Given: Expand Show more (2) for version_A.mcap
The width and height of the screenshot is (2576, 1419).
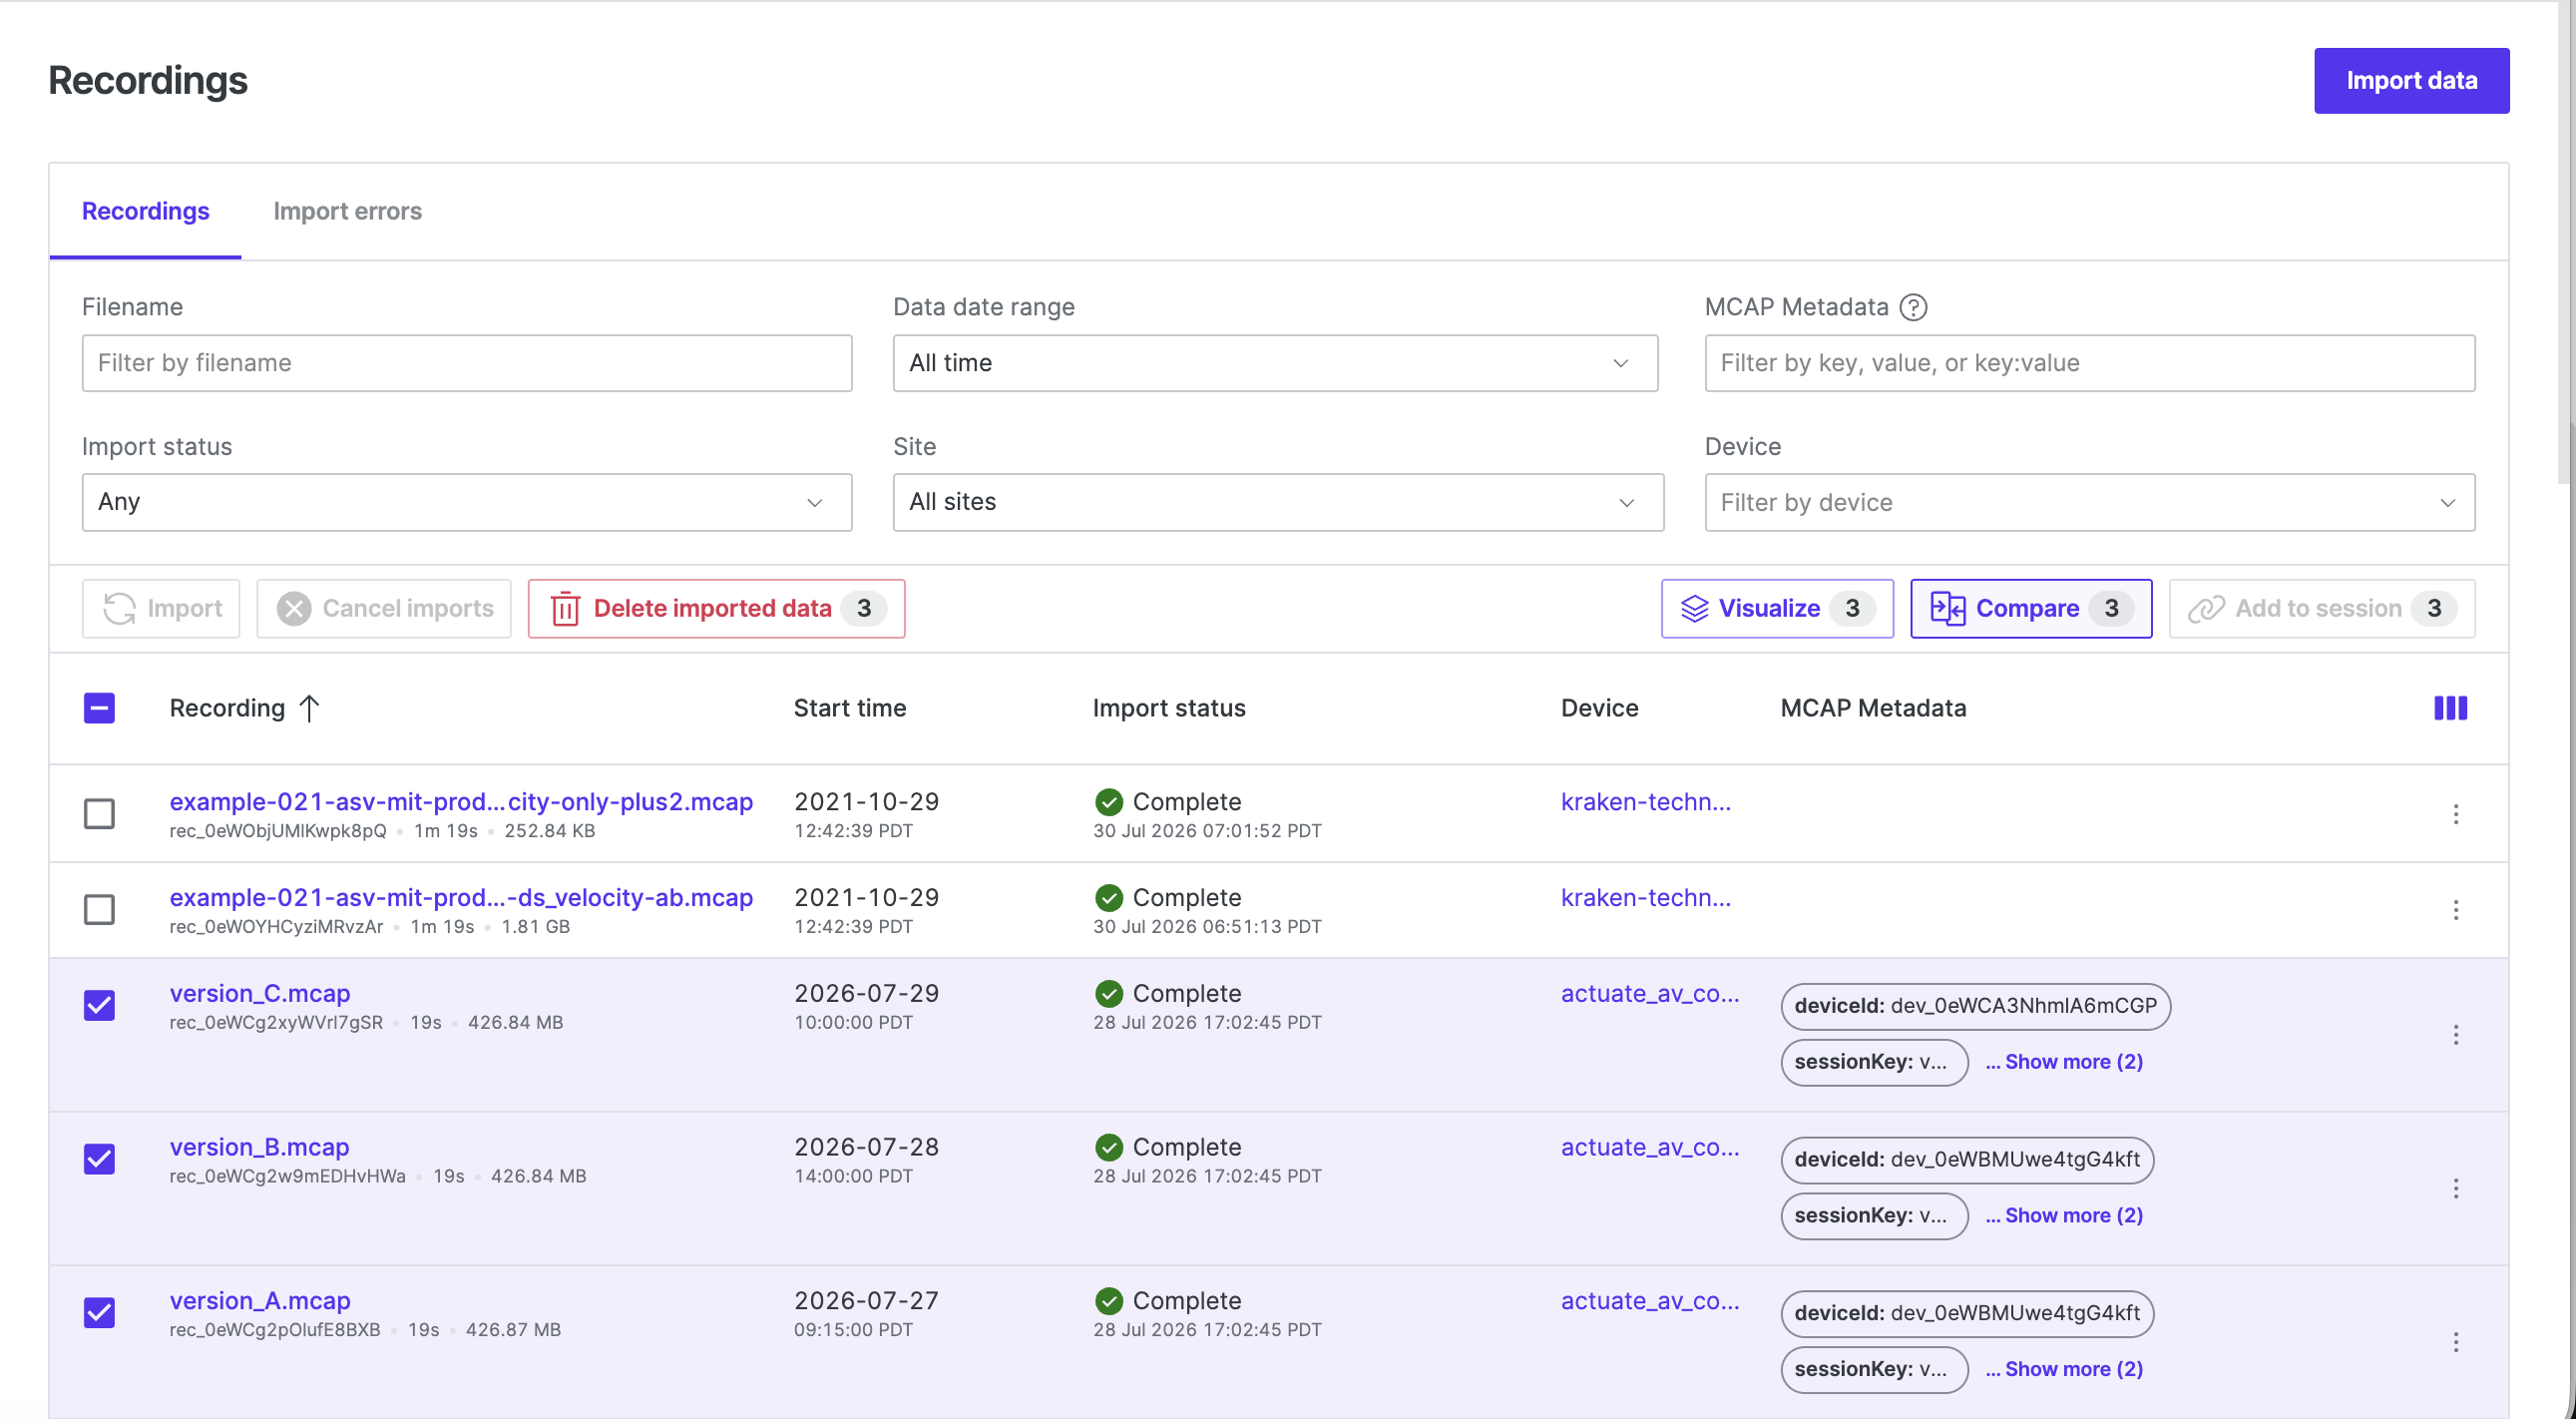Looking at the screenshot, I should point(2065,1369).
